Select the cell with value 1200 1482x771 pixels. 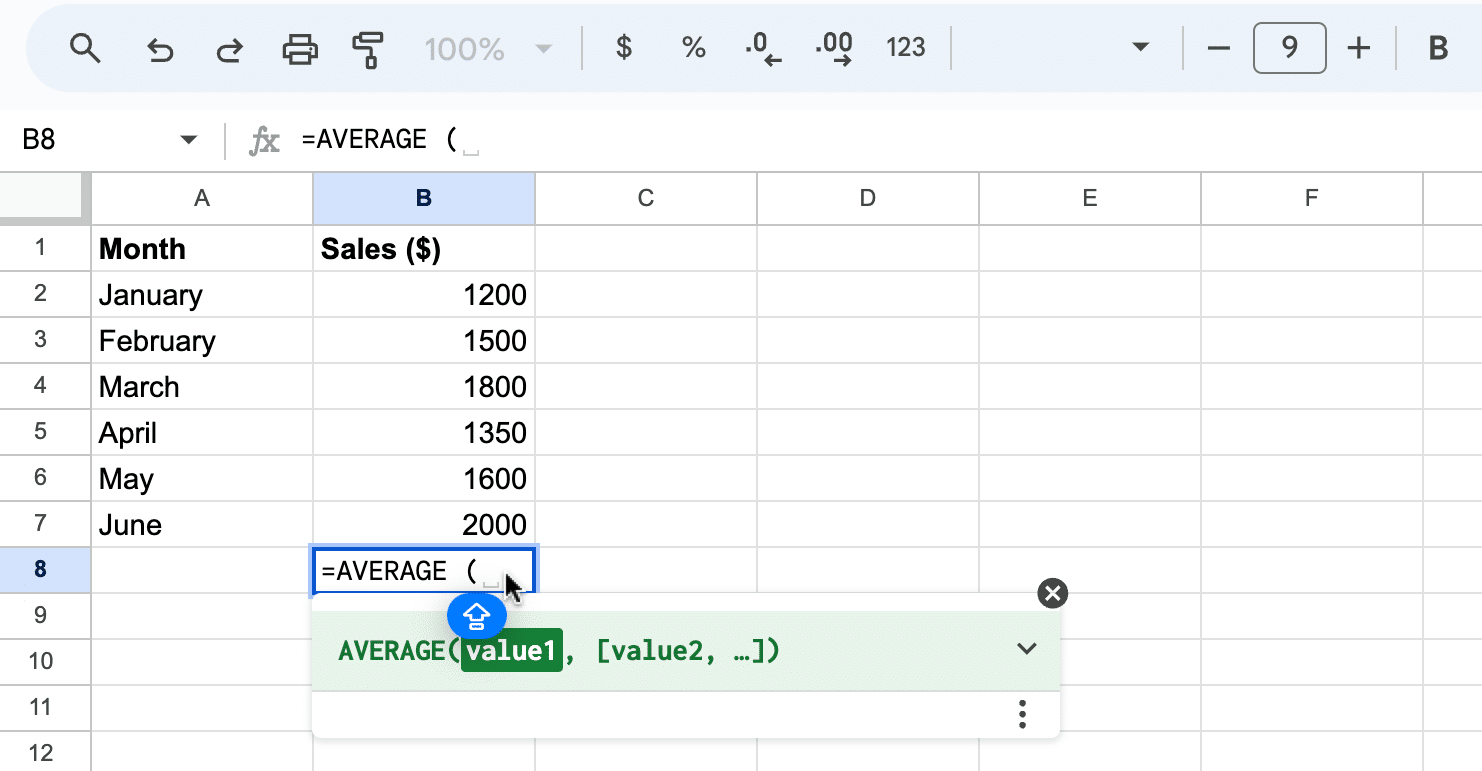[x=424, y=294]
